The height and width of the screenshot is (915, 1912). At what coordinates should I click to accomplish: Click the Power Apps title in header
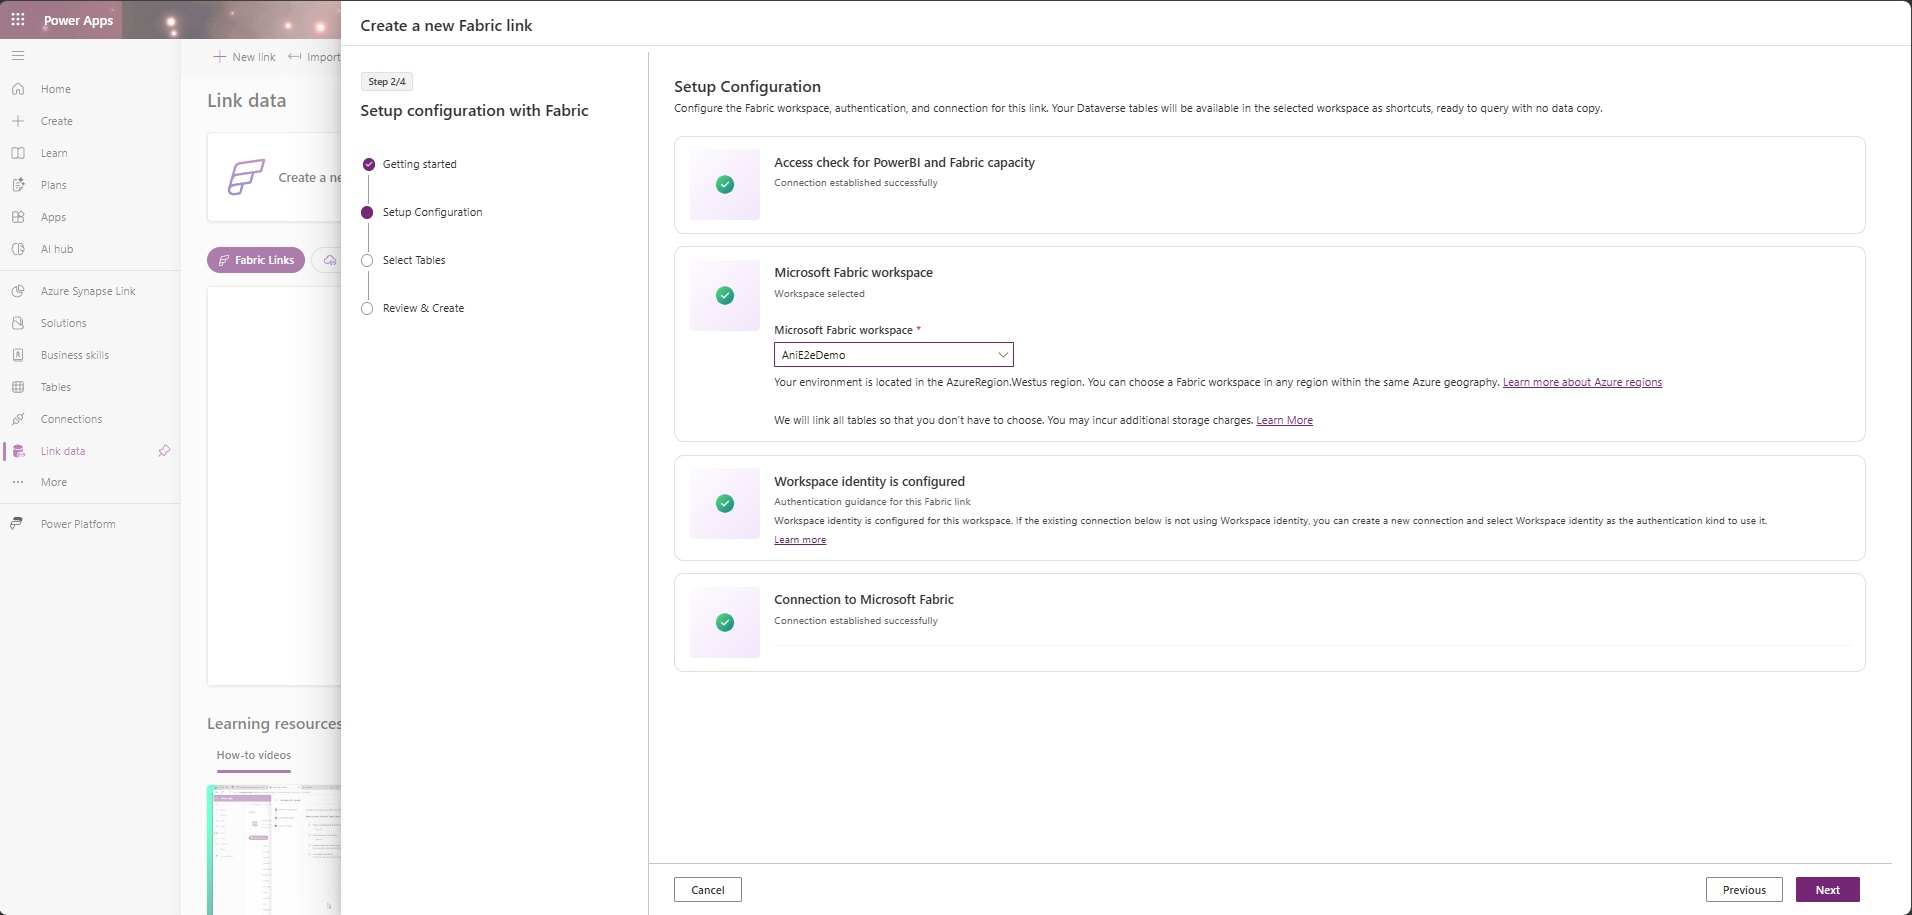coord(78,20)
